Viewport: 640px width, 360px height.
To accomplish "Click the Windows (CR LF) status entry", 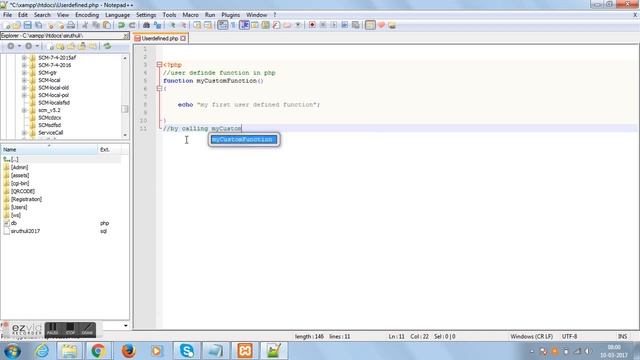I will click(x=531, y=336).
